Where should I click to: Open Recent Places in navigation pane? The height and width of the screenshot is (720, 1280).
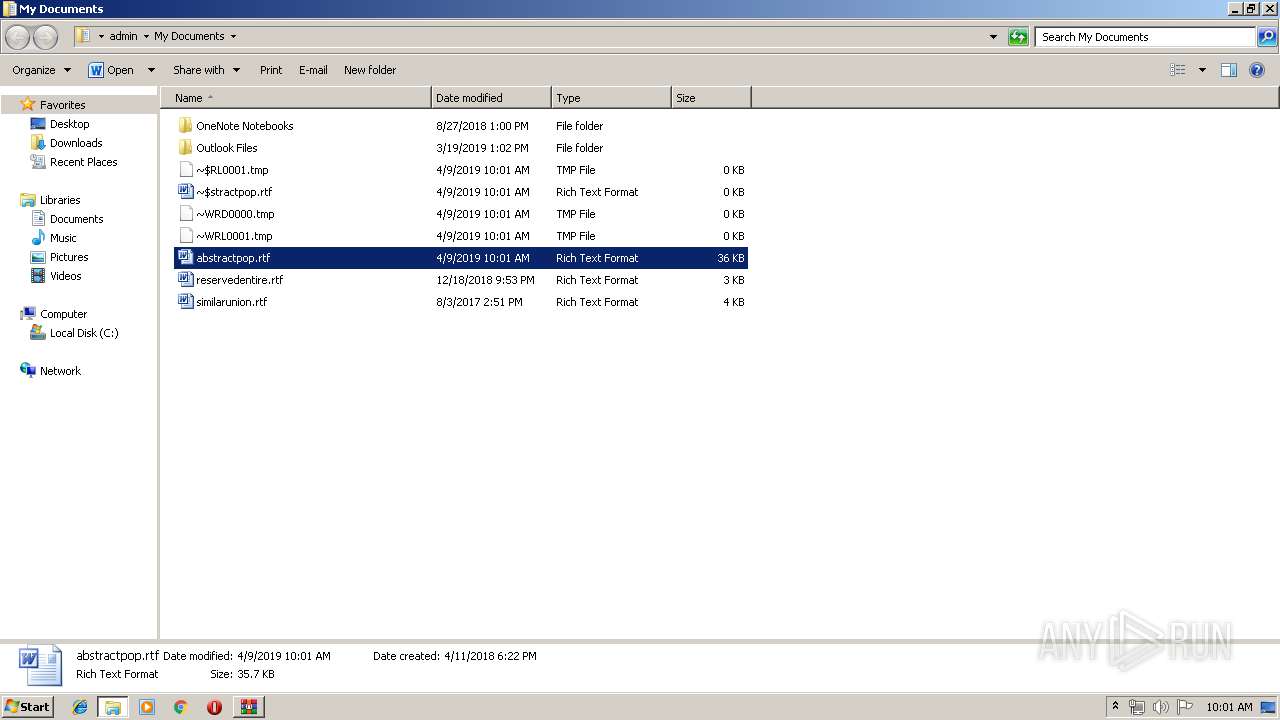pos(83,162)
